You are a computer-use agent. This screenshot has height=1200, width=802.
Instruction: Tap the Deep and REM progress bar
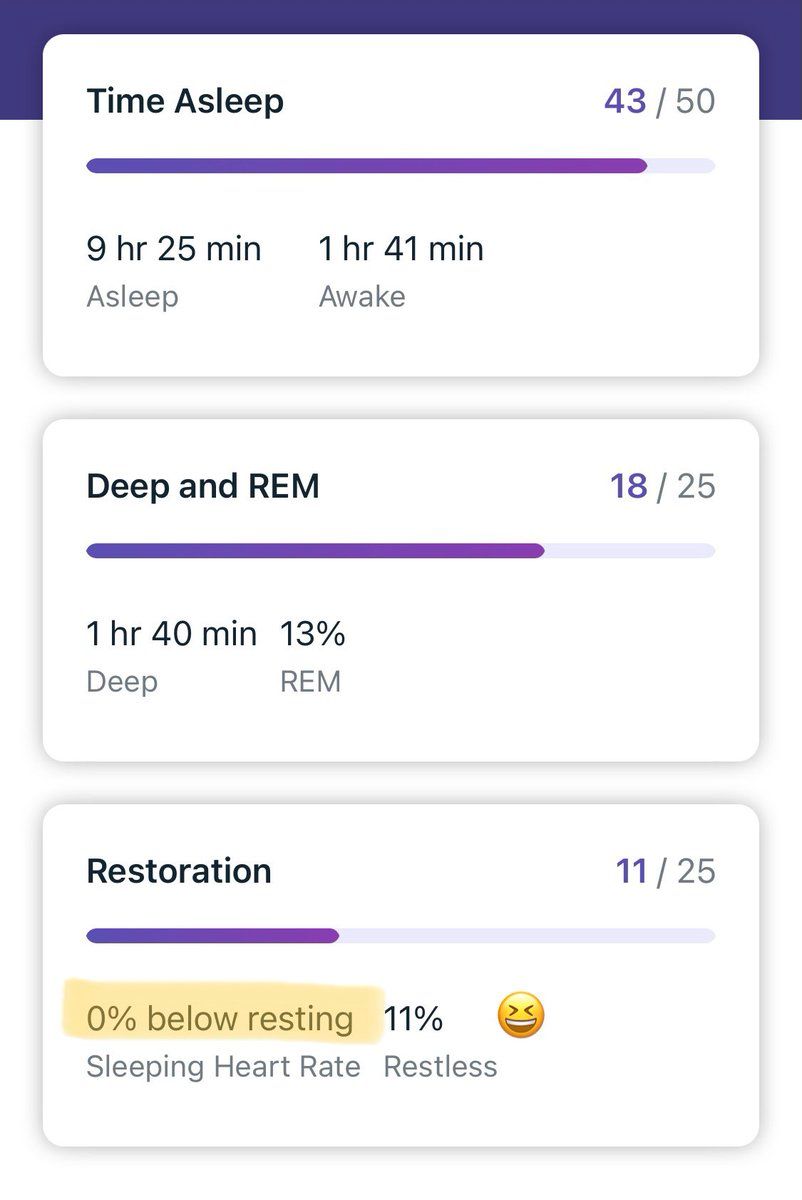(400, 551)
